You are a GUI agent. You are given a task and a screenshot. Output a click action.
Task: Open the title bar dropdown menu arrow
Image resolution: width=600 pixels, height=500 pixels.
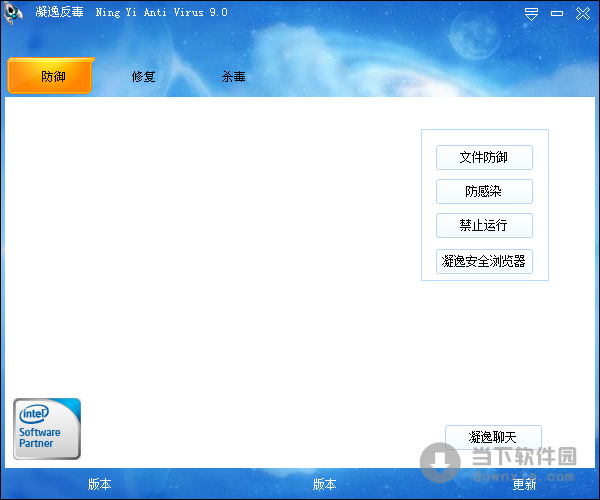(531, 14)
